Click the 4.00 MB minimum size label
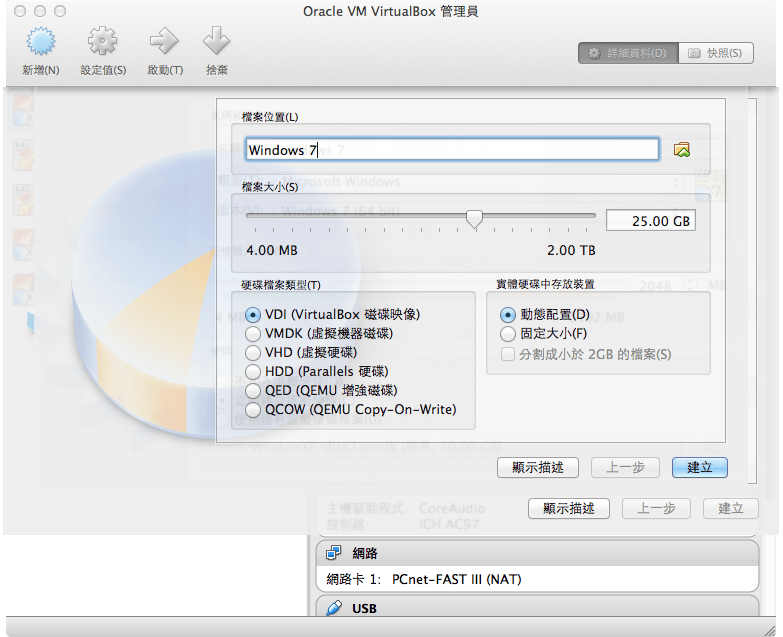783x637 pixels. coord(272,250)
